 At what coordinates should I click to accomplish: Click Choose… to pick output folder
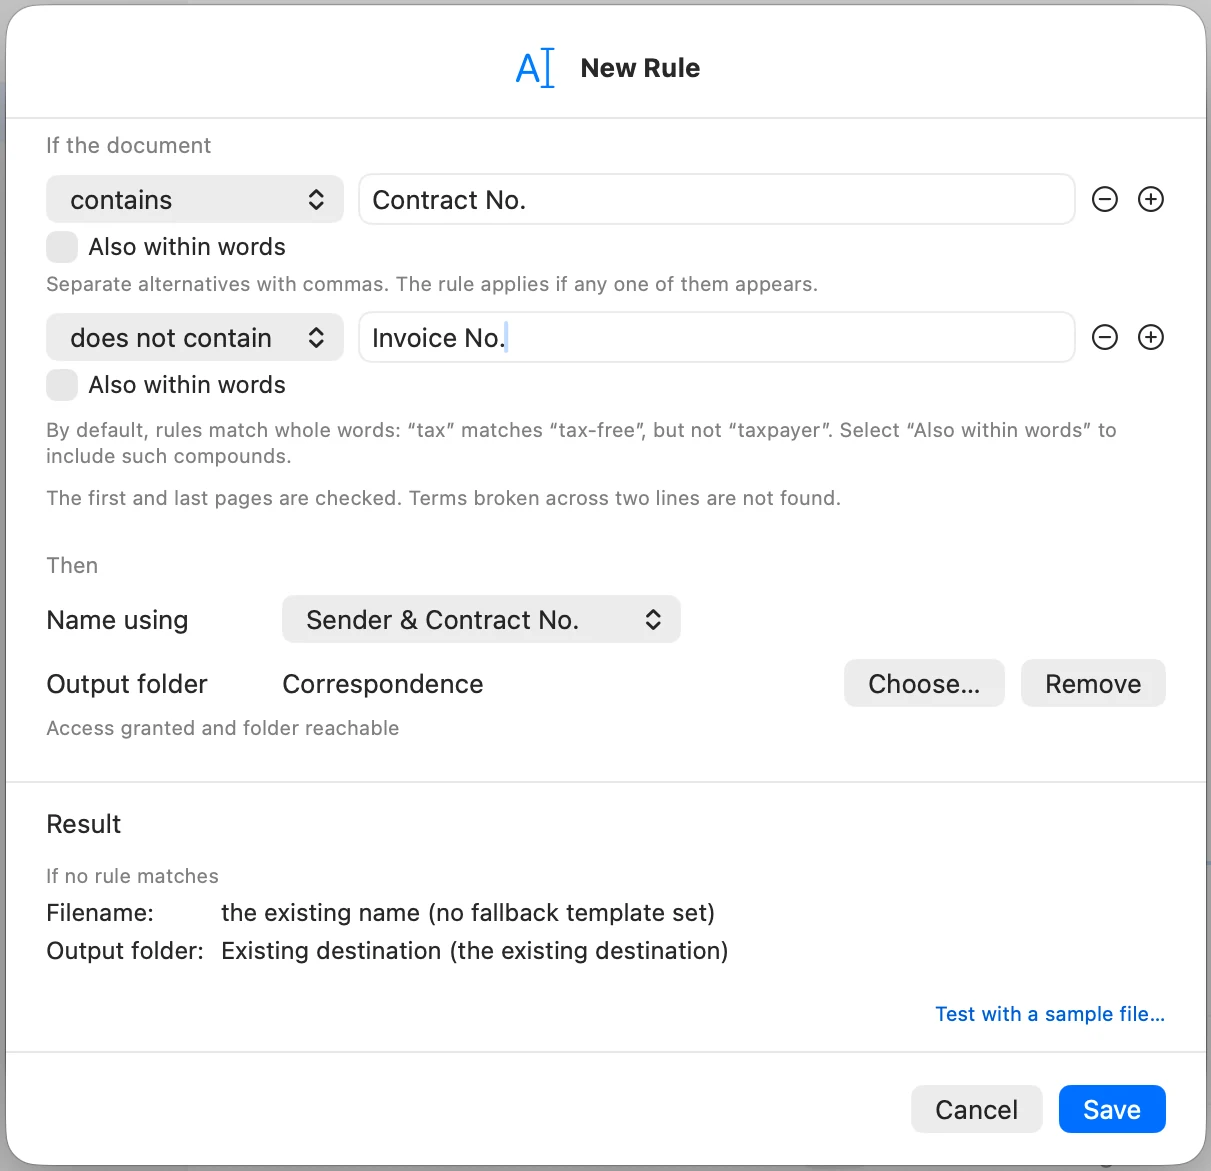tap(924, 684)
